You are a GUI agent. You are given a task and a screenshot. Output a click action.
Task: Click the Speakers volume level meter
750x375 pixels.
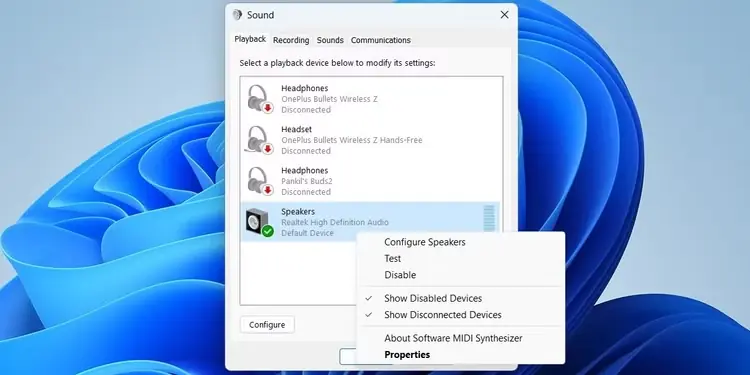click(489, 219)
